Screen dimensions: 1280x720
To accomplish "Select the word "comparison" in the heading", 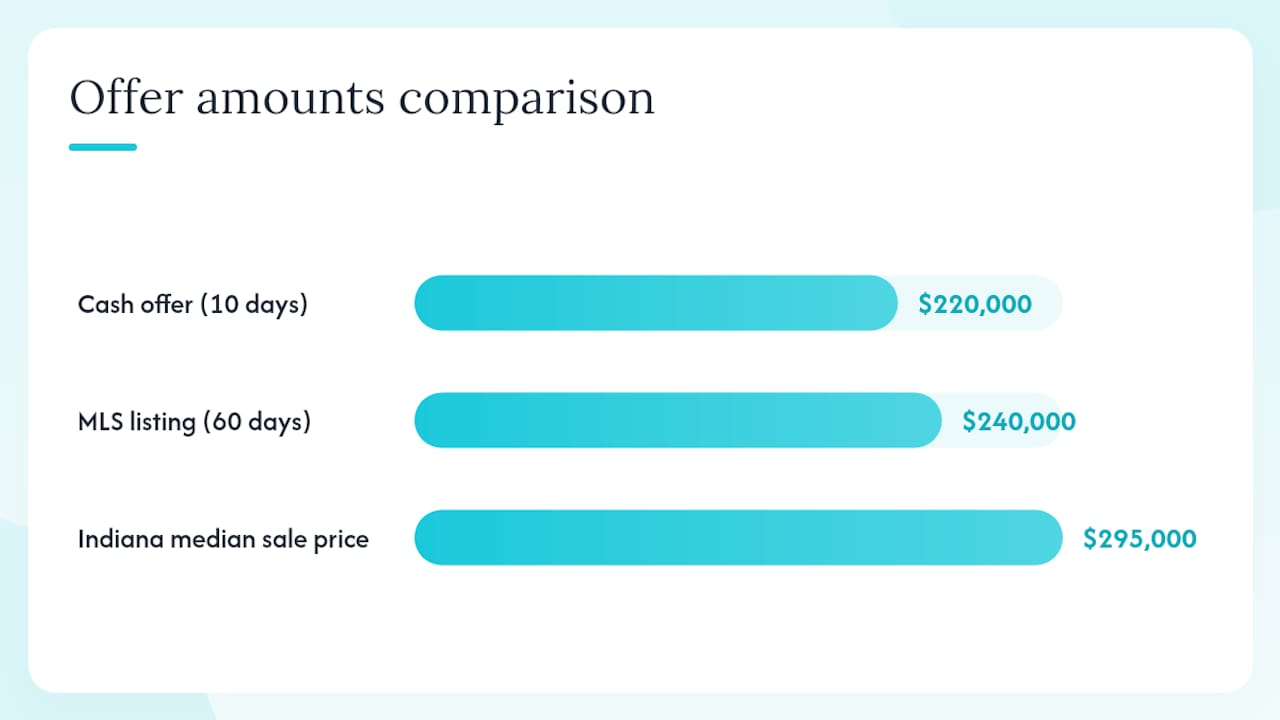I will pos(527,100).
